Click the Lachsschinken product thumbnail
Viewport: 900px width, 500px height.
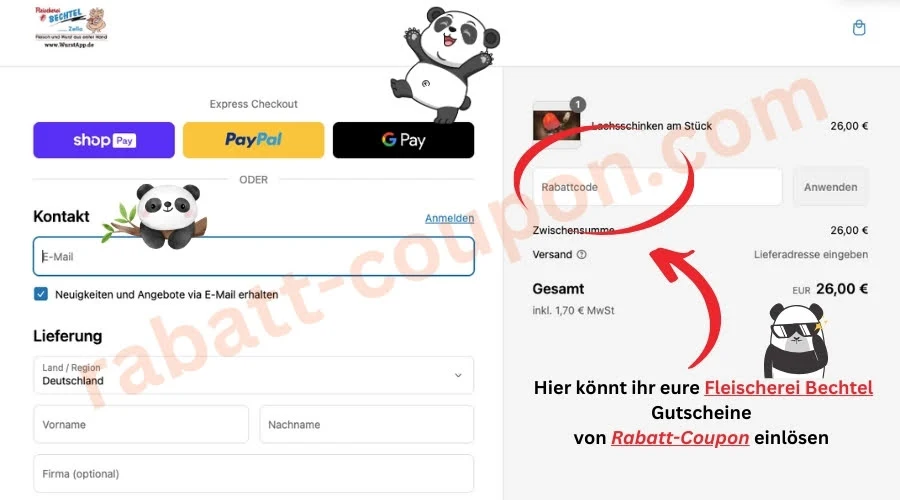click(556, 125)
